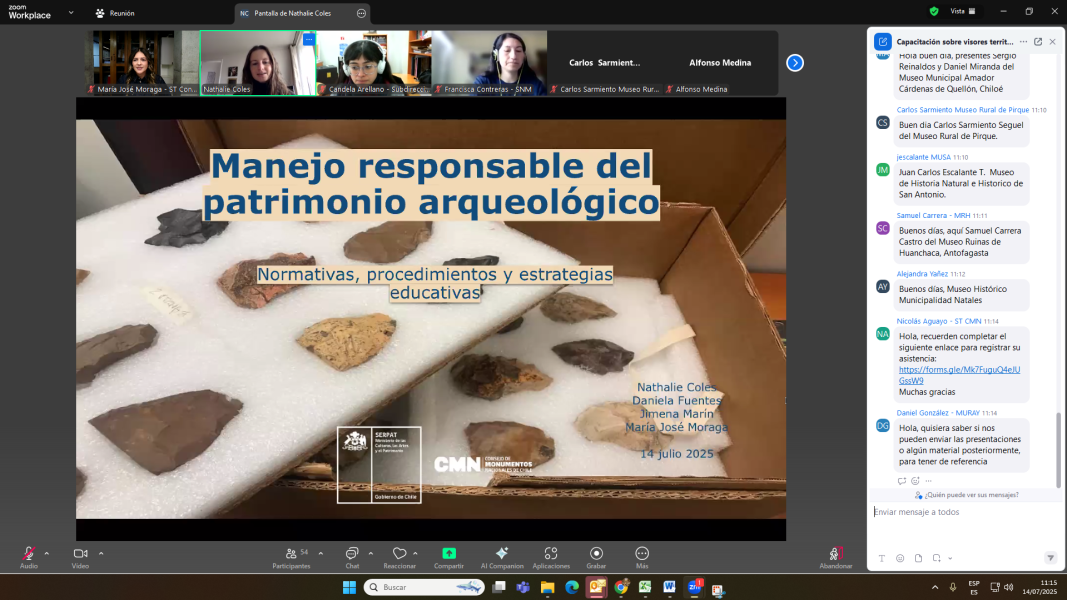The height and width of the screenshot is (600, 1067).
Task: Open the Vista layout dropdown
Action: [x=962, y=11]
